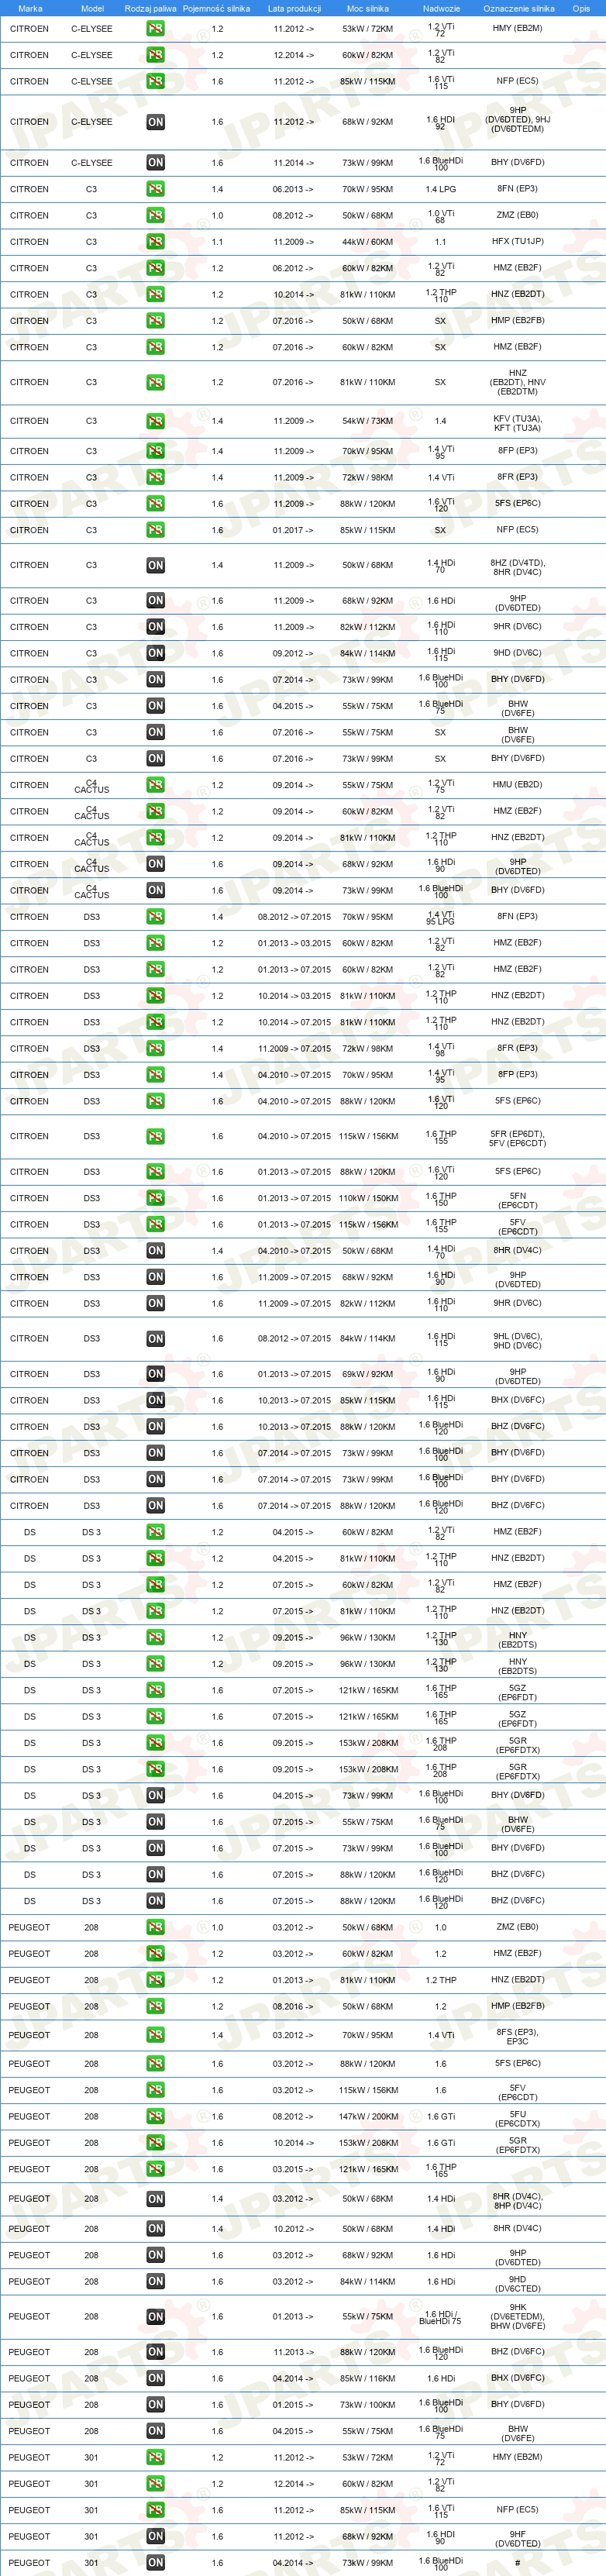Viewport: 606px width, 2576px height.
Task: Select the '9HD (DV6CTED)' engine code cell
Action: (517, 2281)
